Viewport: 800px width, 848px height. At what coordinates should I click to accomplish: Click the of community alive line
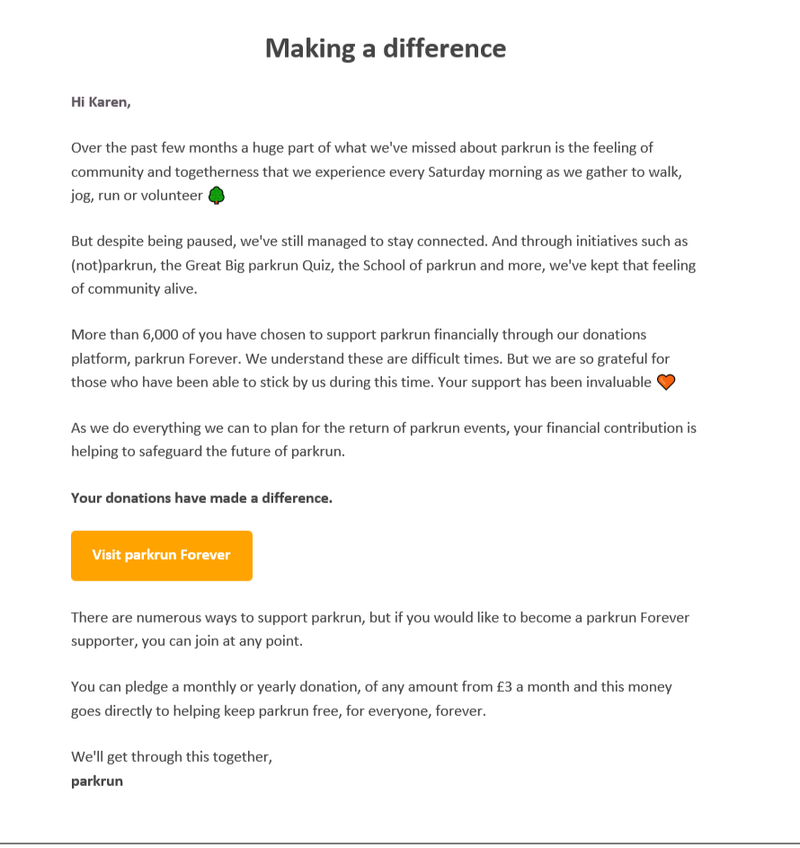(134, 289)
